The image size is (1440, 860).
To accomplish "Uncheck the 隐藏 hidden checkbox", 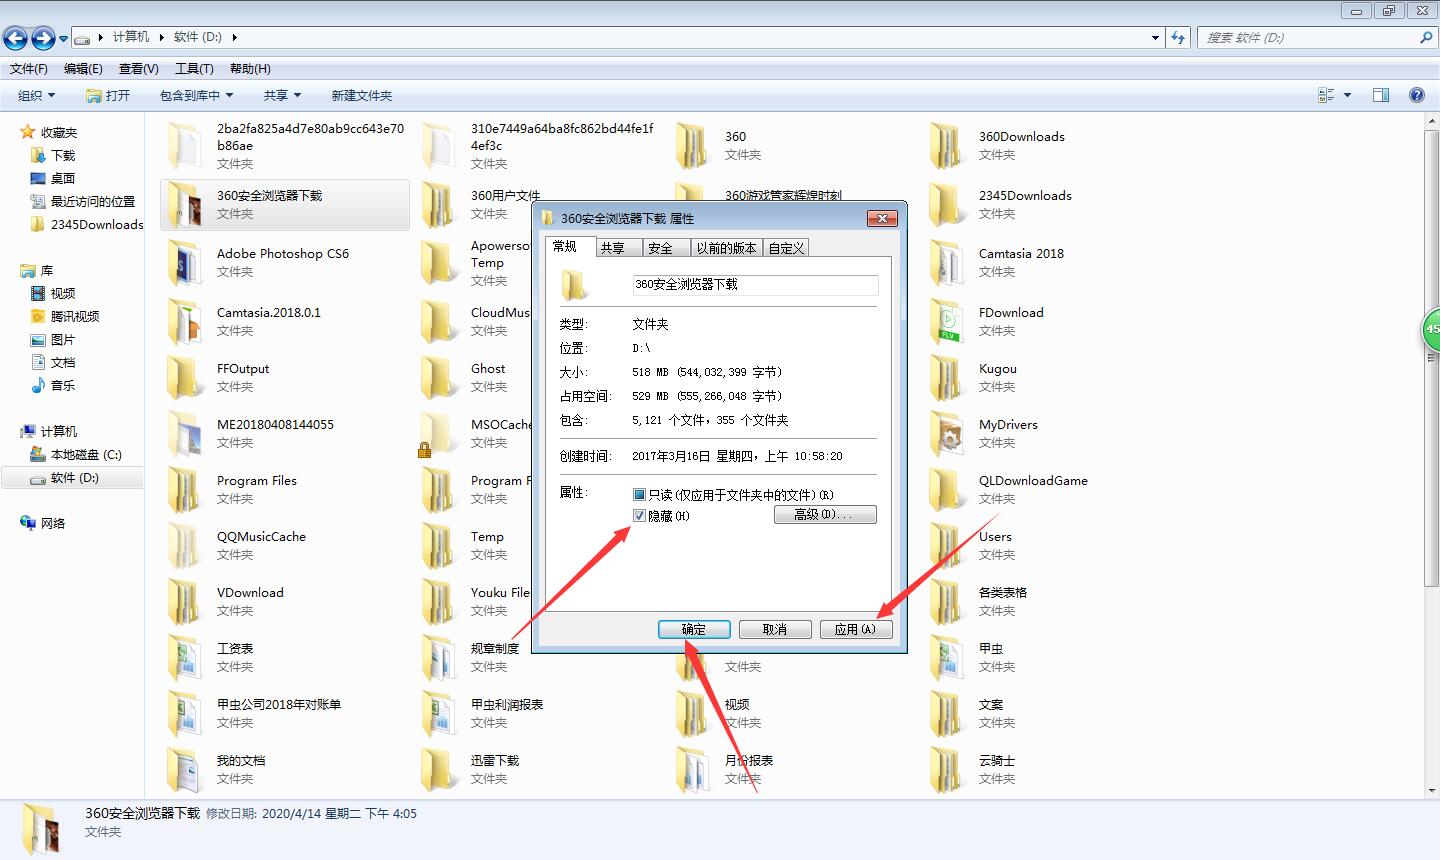I will 640,516.
